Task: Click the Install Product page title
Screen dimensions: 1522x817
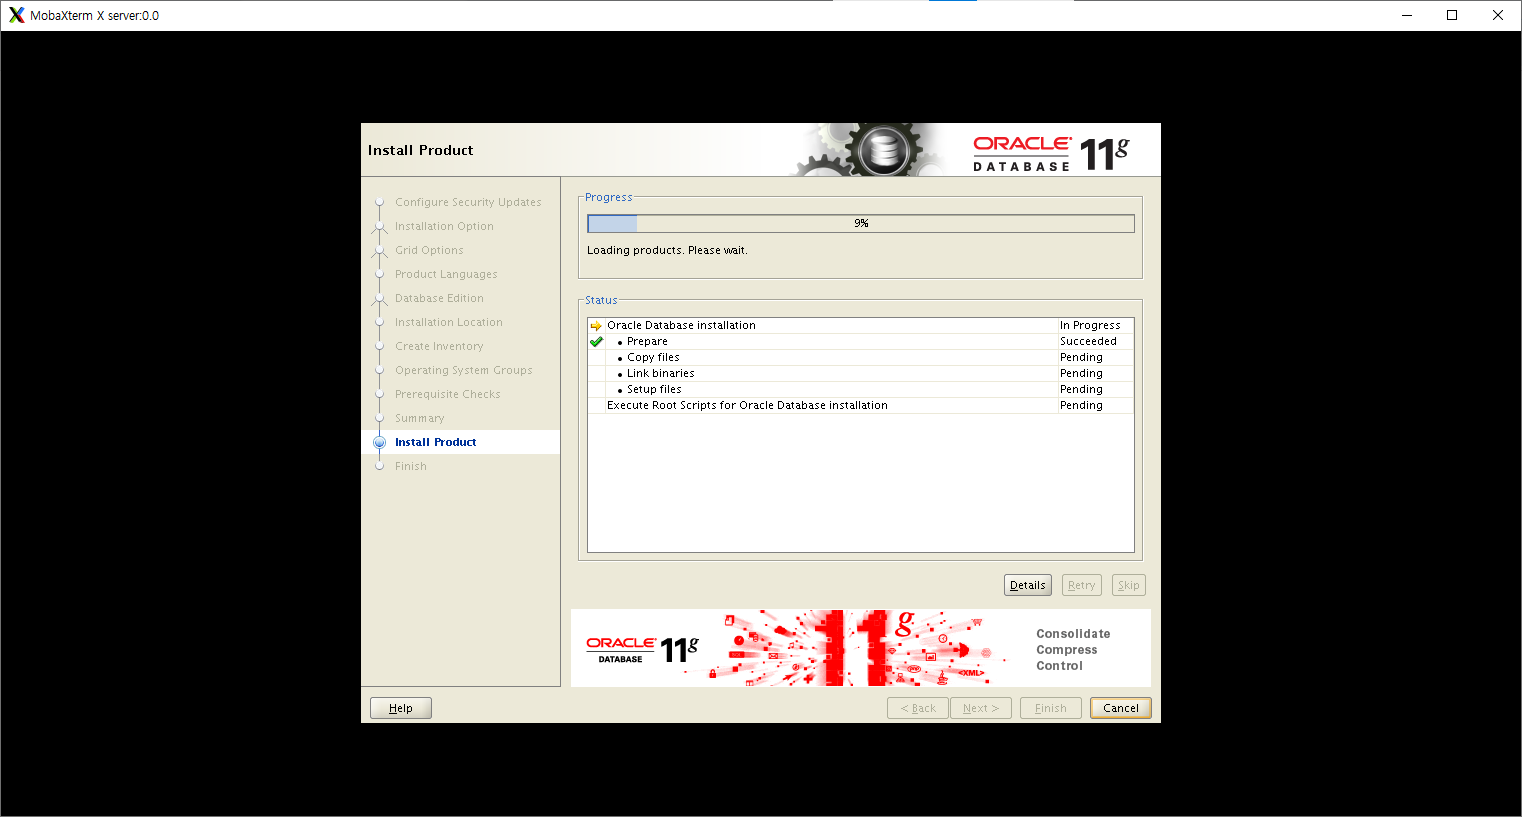Action: point(420,150)
